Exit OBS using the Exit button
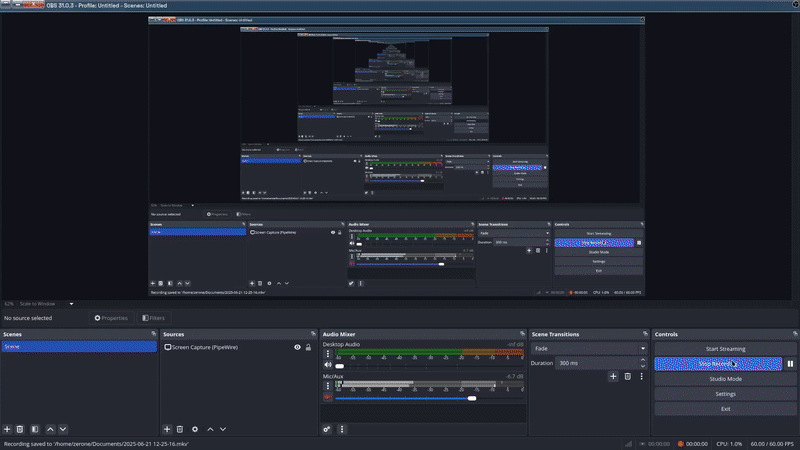This screenshot has width=800, height=450. point(725,409)
